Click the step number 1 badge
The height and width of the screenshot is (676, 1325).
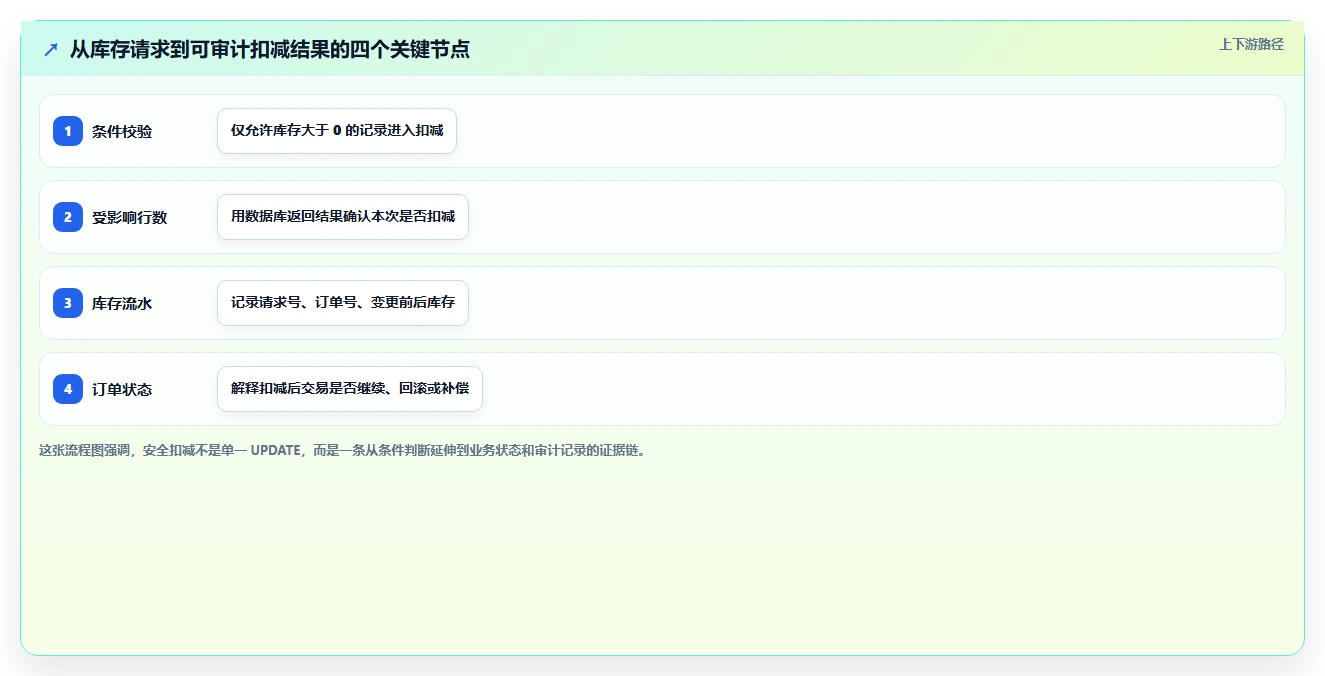pyautogui.click(x=68, y=131)
